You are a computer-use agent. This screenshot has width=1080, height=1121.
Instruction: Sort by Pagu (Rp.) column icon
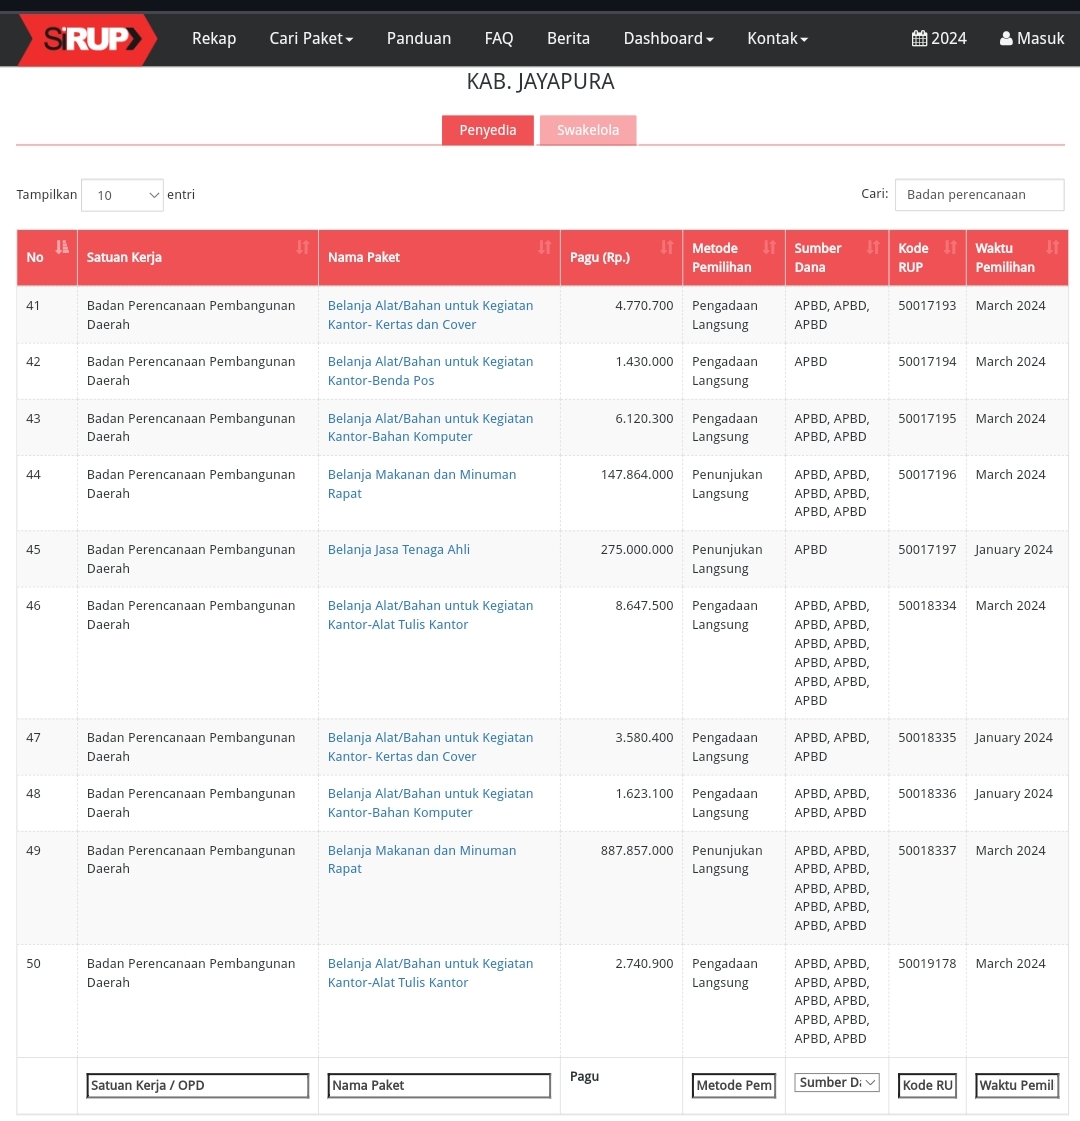pos(667,247)
